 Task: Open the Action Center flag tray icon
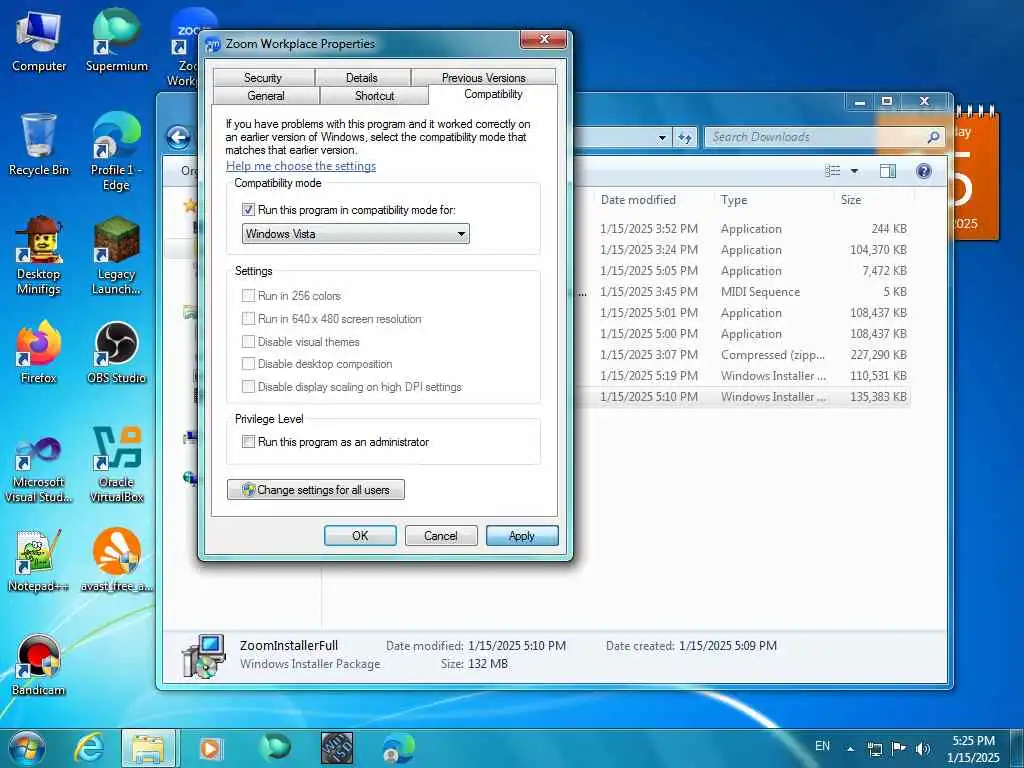899,749
